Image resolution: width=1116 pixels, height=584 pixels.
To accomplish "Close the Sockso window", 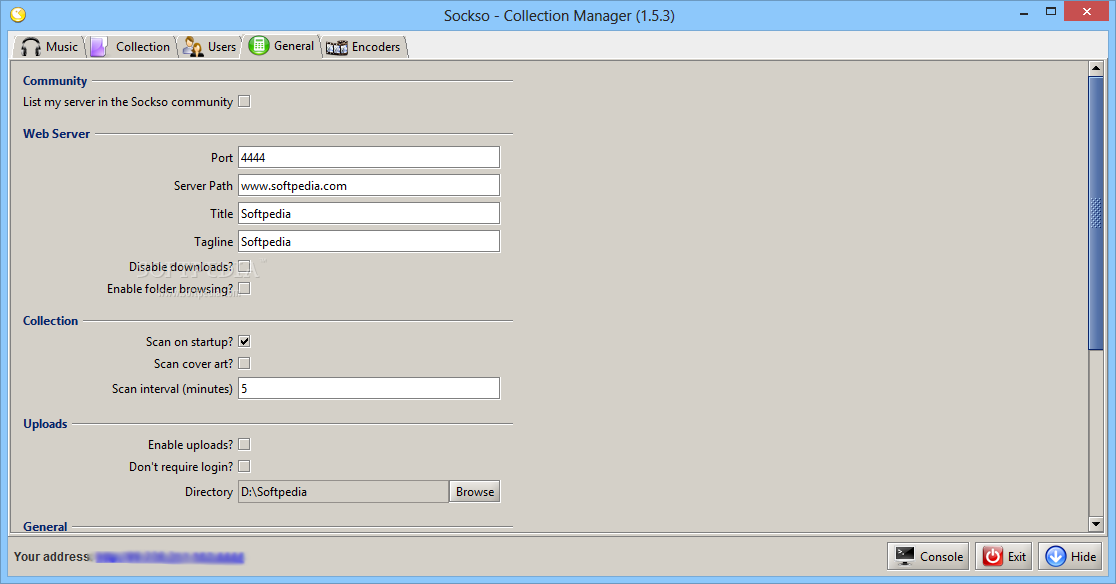I will [1087, 11].
